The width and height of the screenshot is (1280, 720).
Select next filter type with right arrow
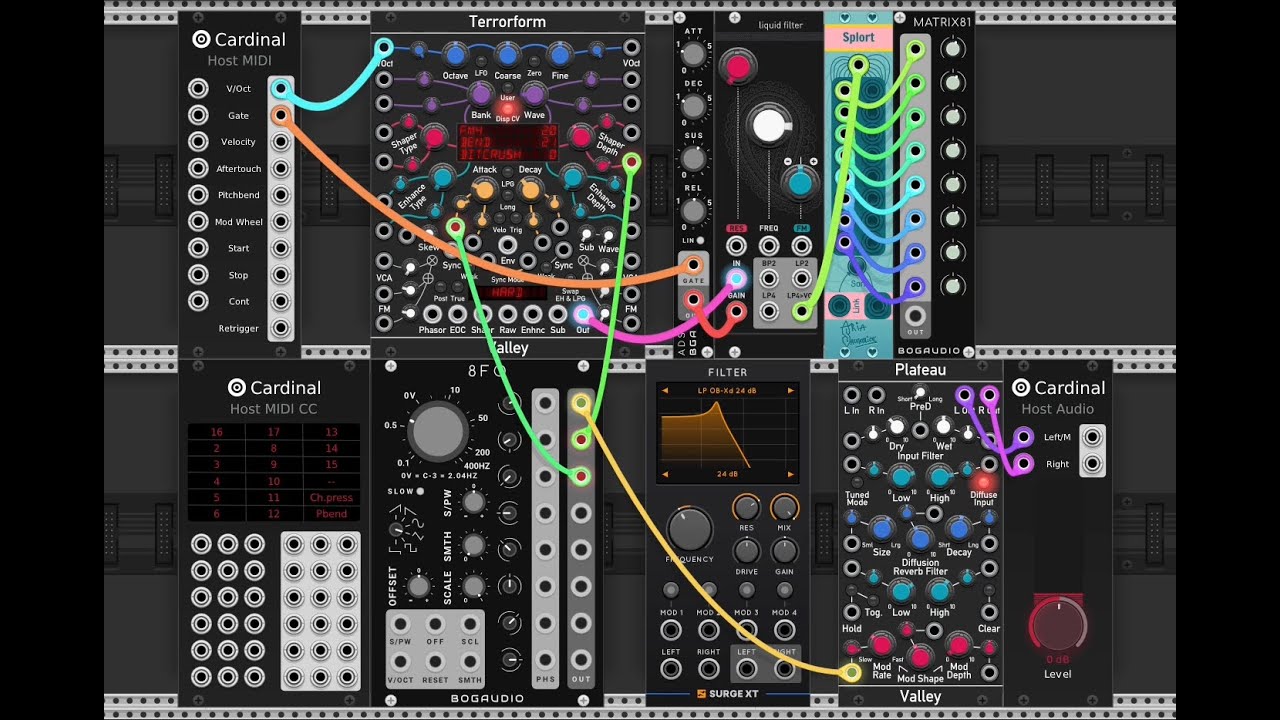792,390
